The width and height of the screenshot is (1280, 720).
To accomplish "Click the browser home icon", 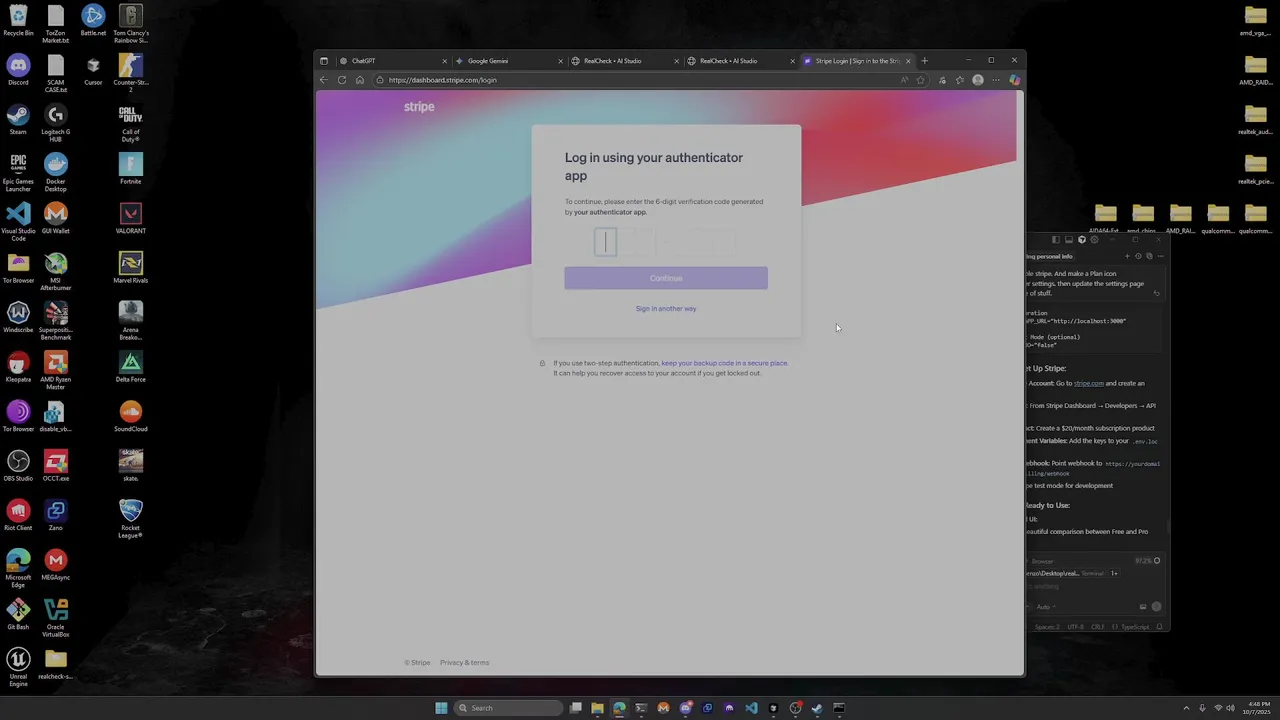I will click(x=360, y=80).
